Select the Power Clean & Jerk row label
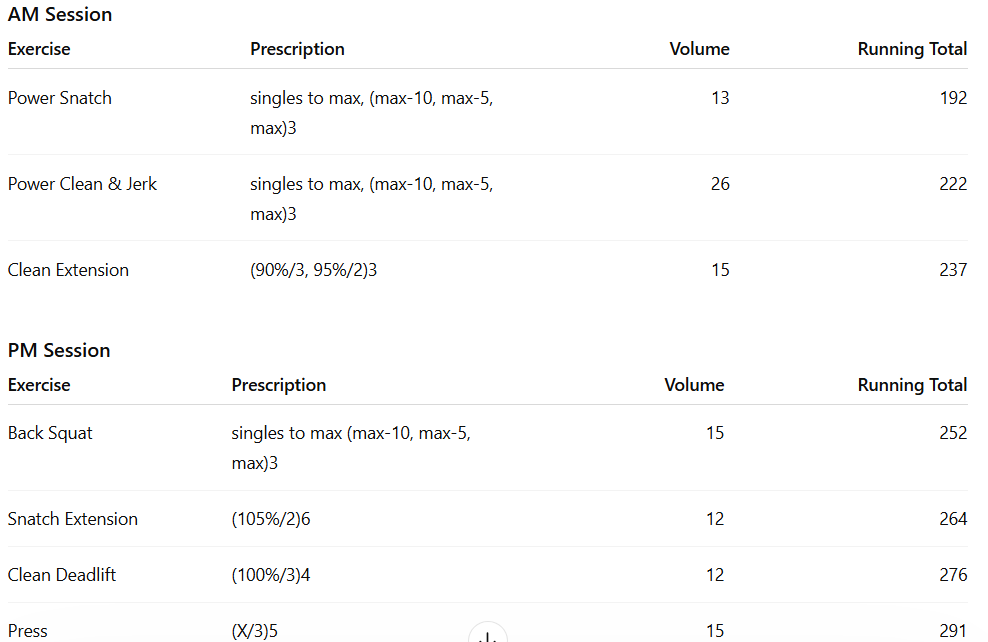 click(x=82, y=184)
